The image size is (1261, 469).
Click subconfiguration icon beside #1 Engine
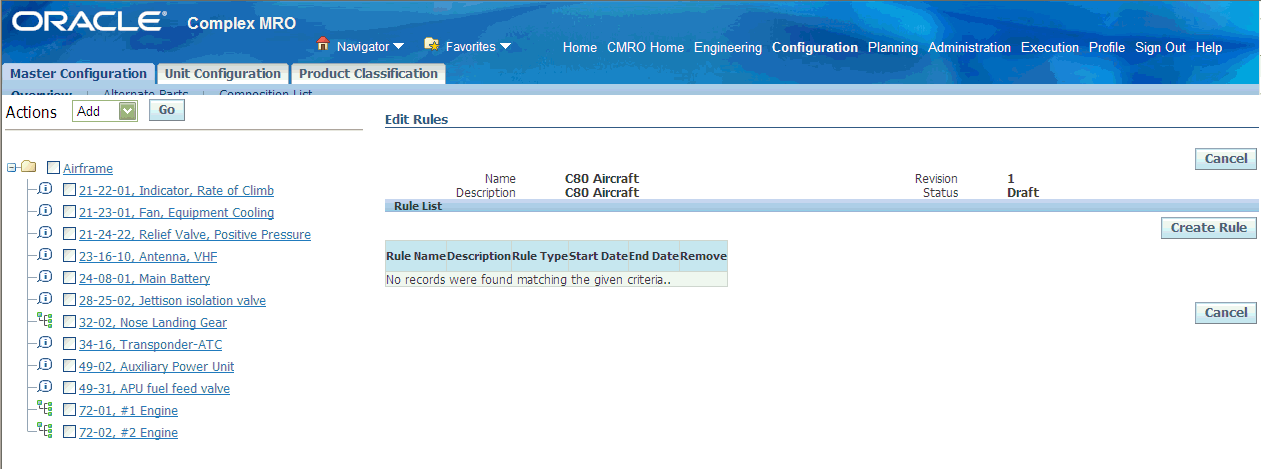pos(45,409)
